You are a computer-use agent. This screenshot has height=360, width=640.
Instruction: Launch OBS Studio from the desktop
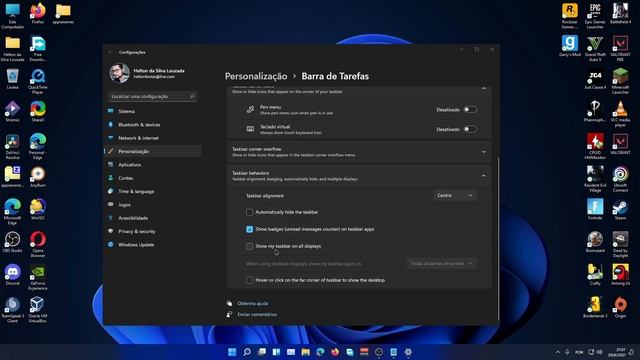coord(12,242)
